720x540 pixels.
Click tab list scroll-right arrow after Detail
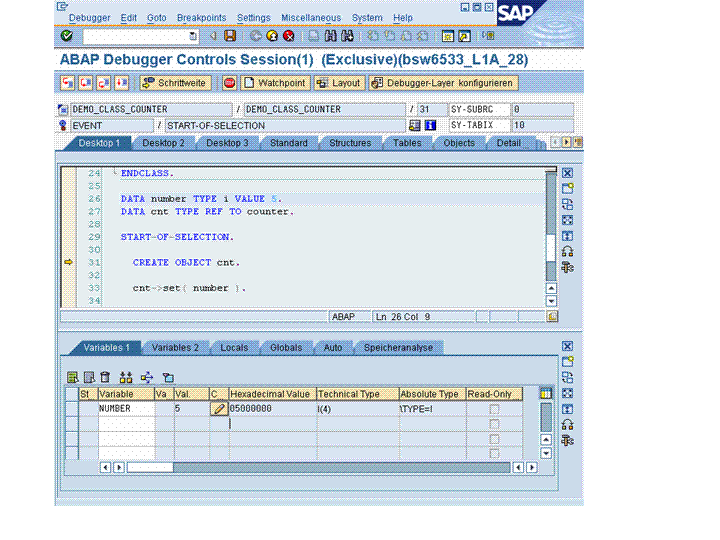(x=566, y=142)
